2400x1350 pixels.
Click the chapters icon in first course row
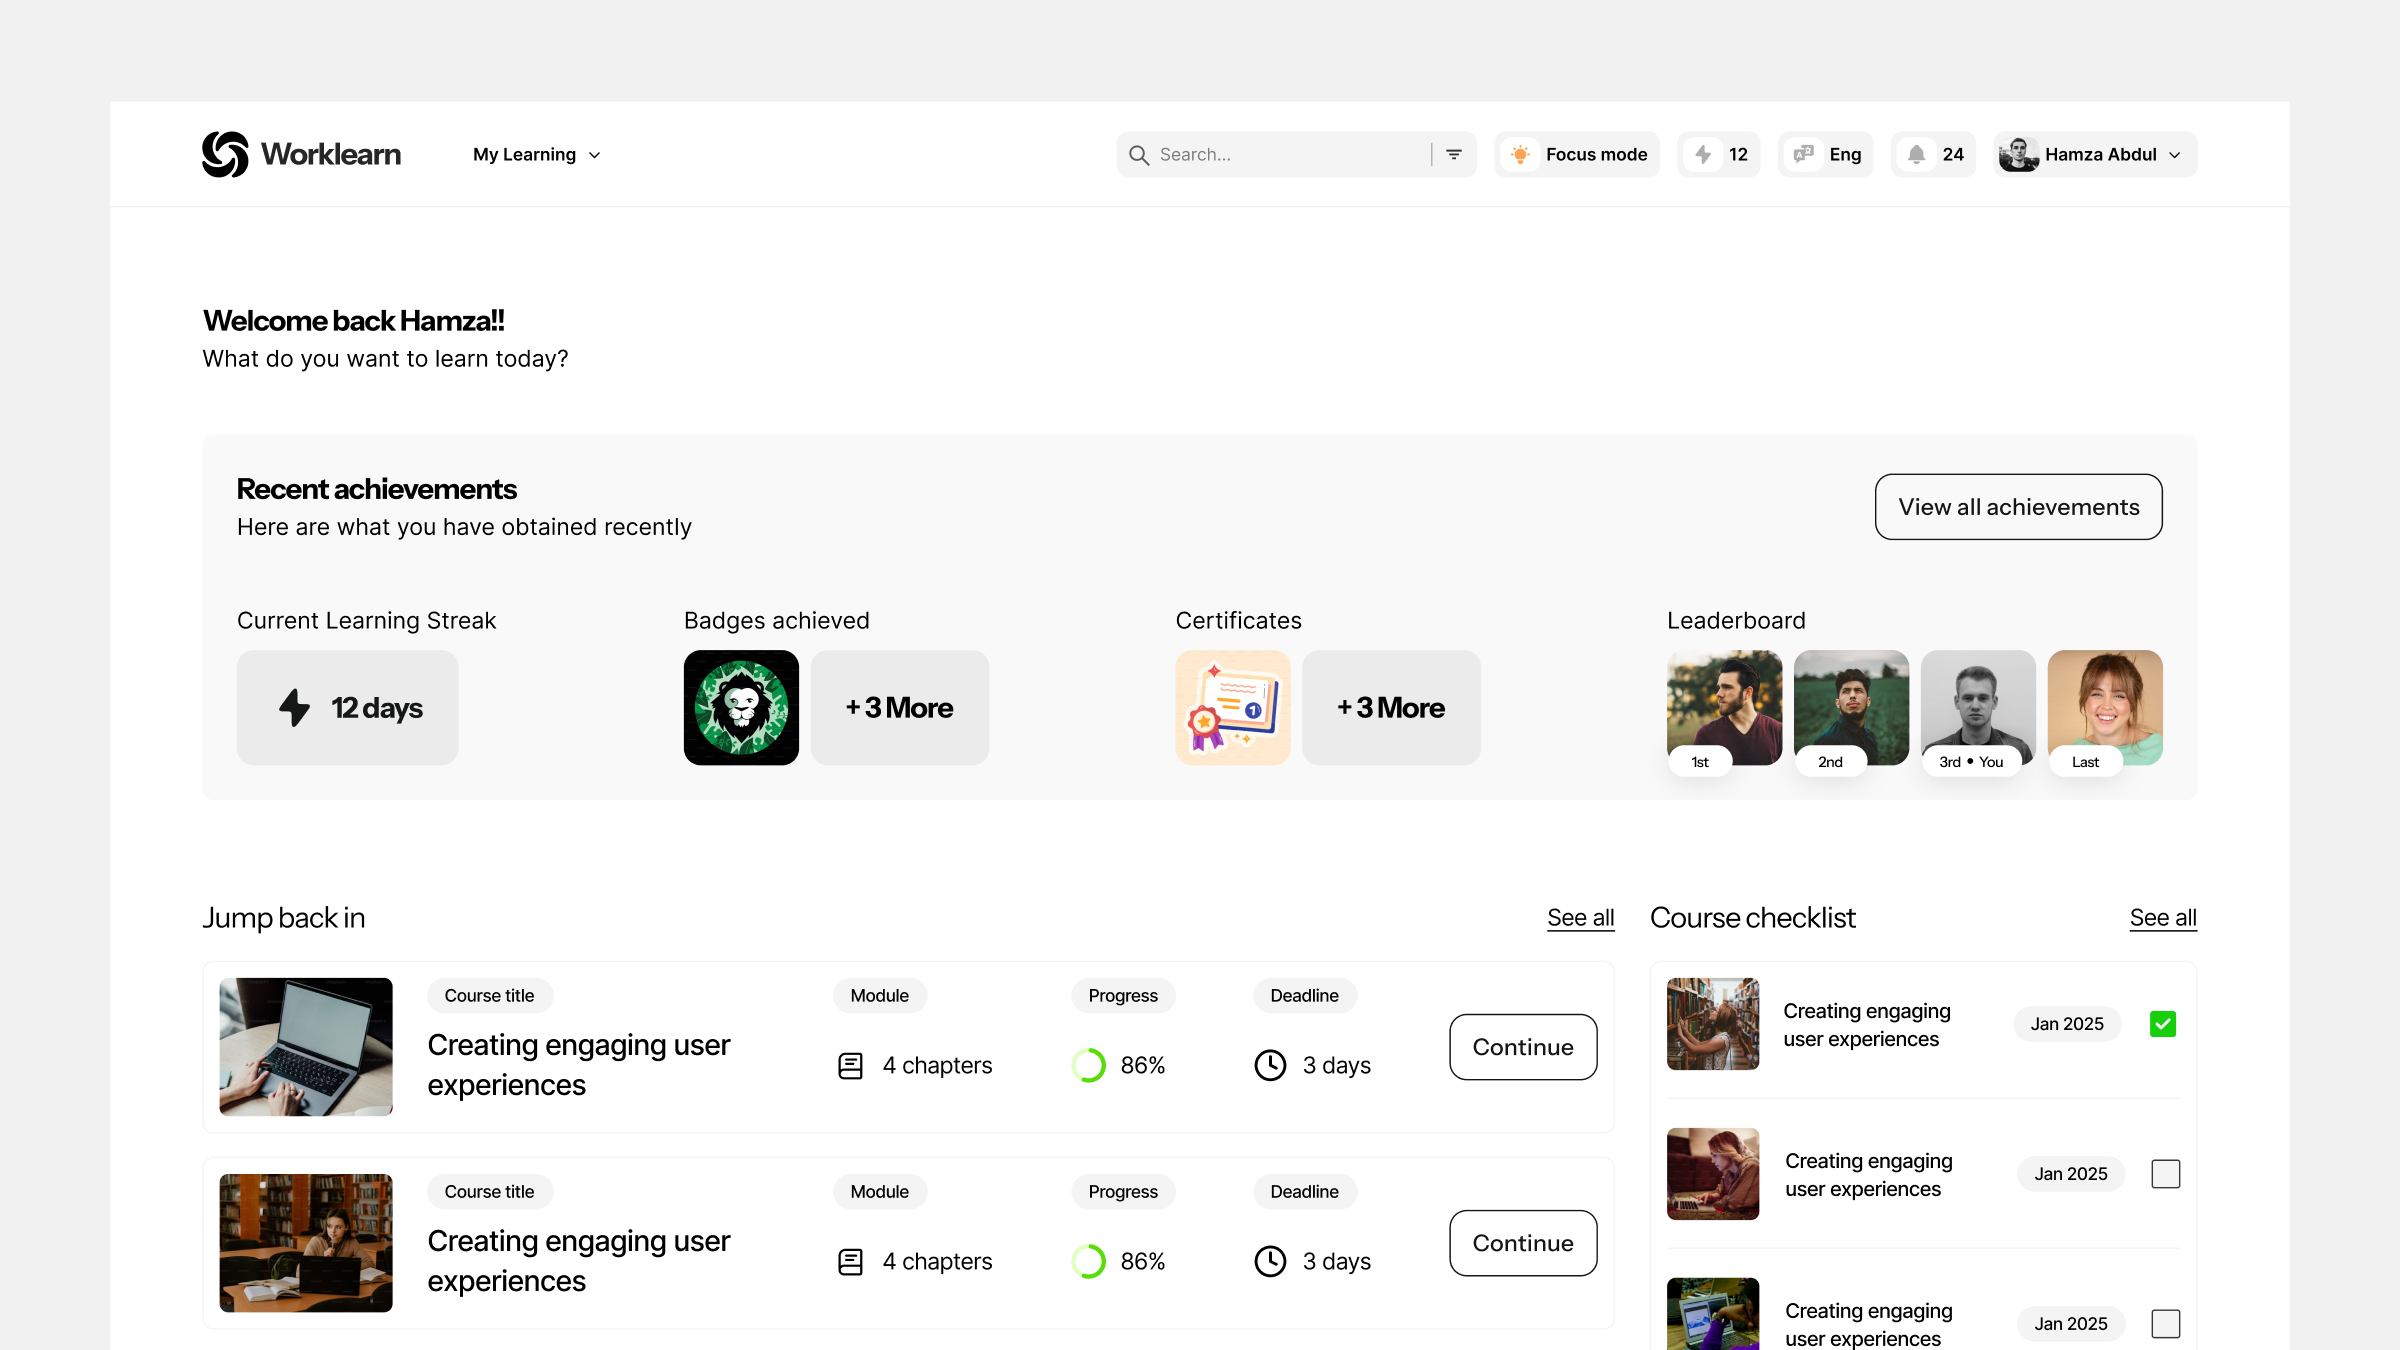tap(851, 1066)
